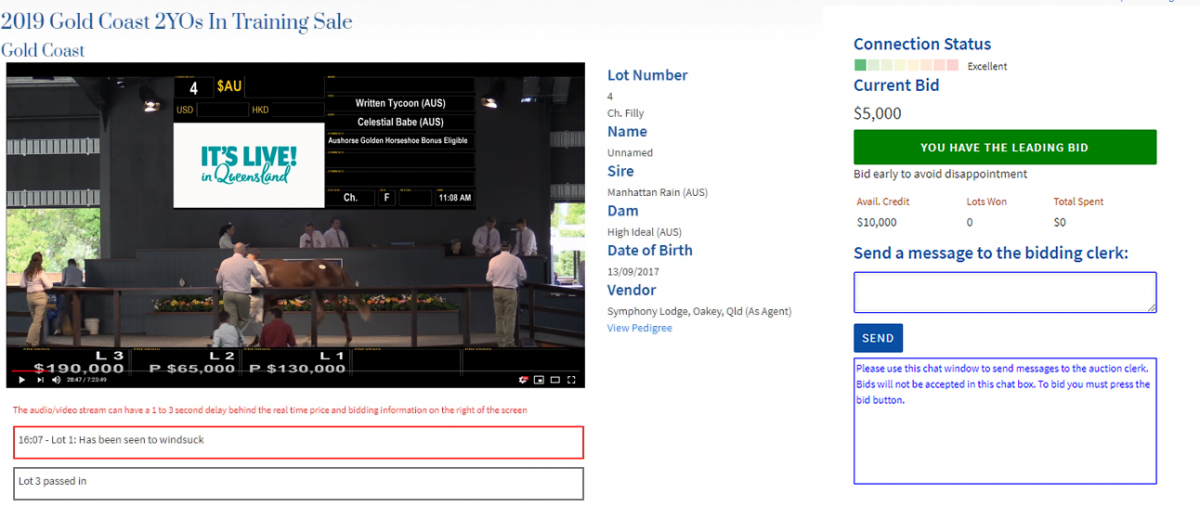1200x507 pixels.
Task: Click the green connection status indicator
Action: point(860,66)
